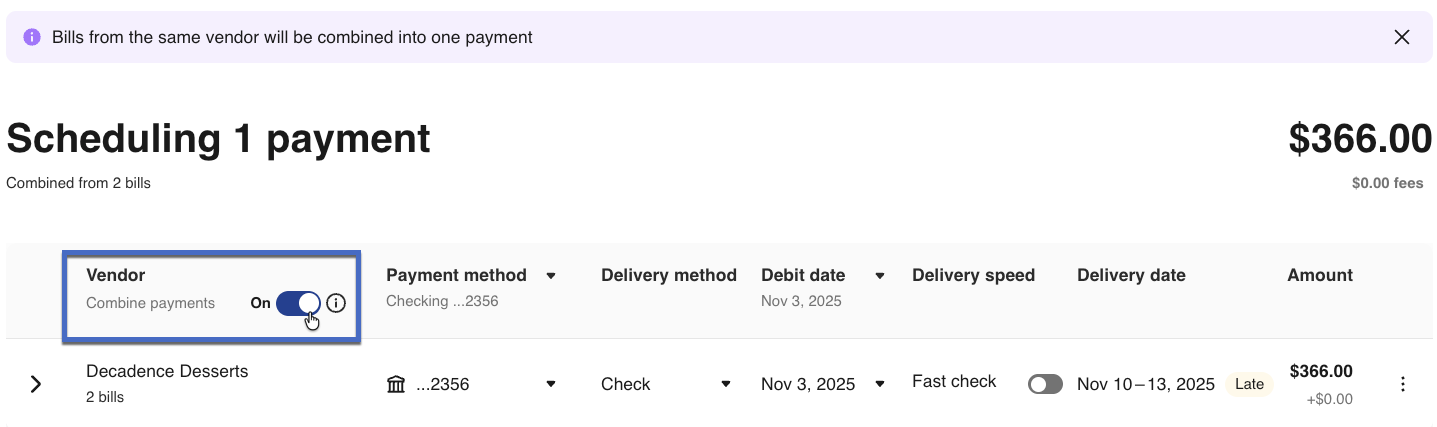Turn off the Combine payments toggle

pyautogui.click(x=298, y=303)
